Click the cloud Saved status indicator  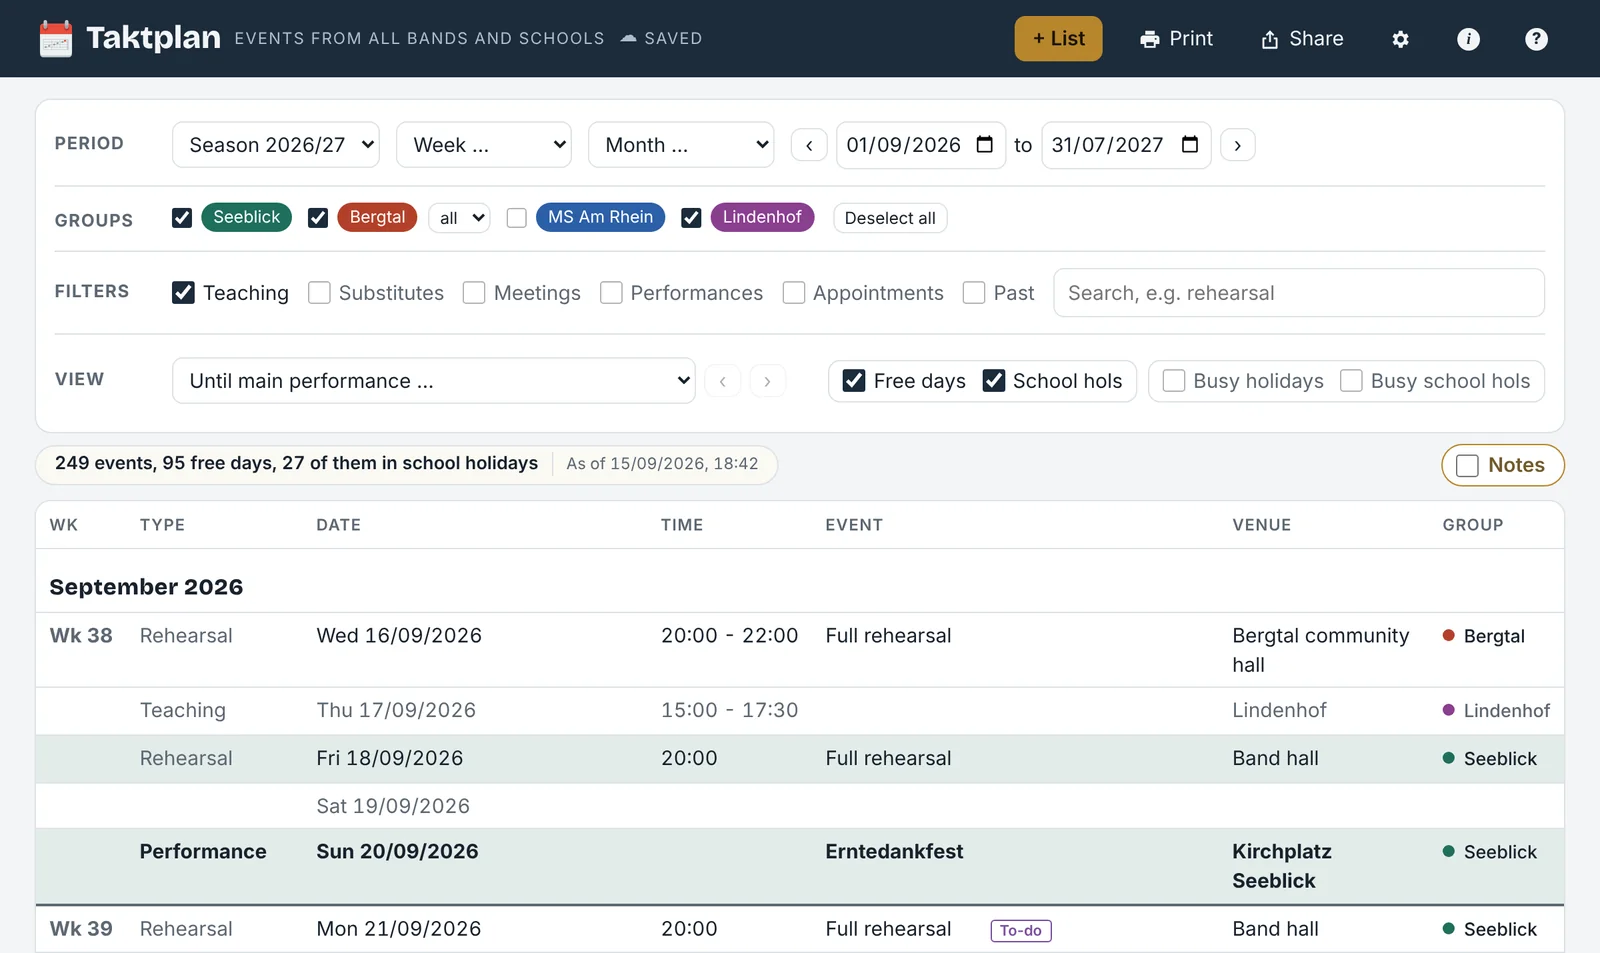(661, 39)
